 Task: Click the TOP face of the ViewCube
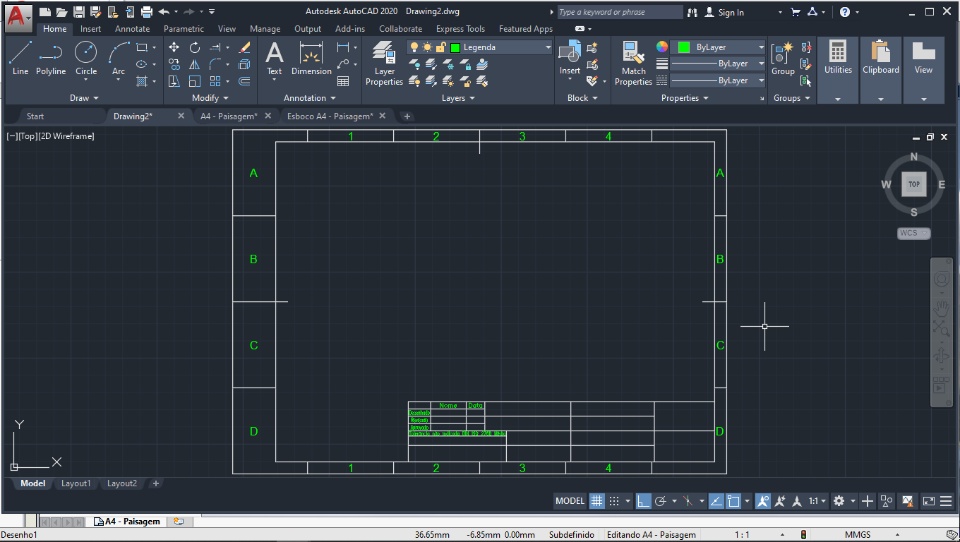913,184
